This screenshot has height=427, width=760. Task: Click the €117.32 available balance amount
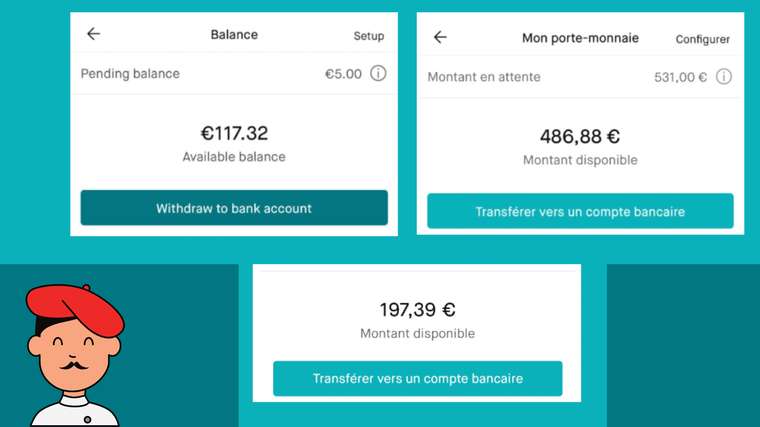click(234, 133)
